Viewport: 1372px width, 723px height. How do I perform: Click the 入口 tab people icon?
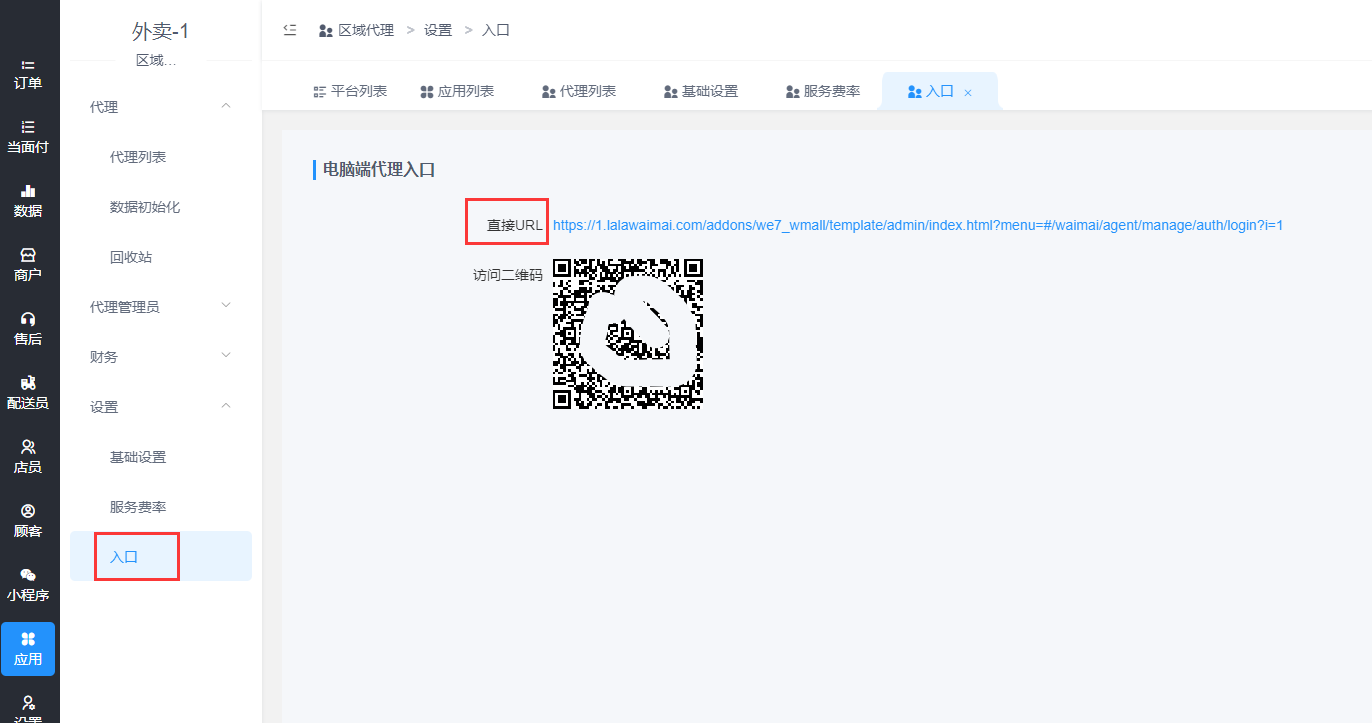914,92
